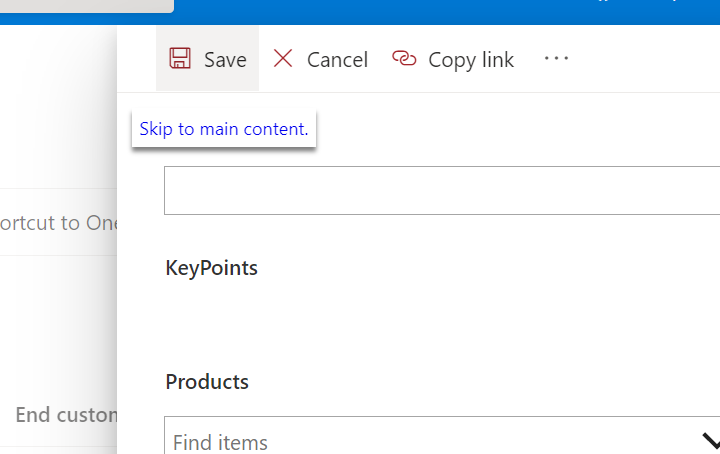
Task: Expand the Products dropdown chevron
Action: (711, 440)
